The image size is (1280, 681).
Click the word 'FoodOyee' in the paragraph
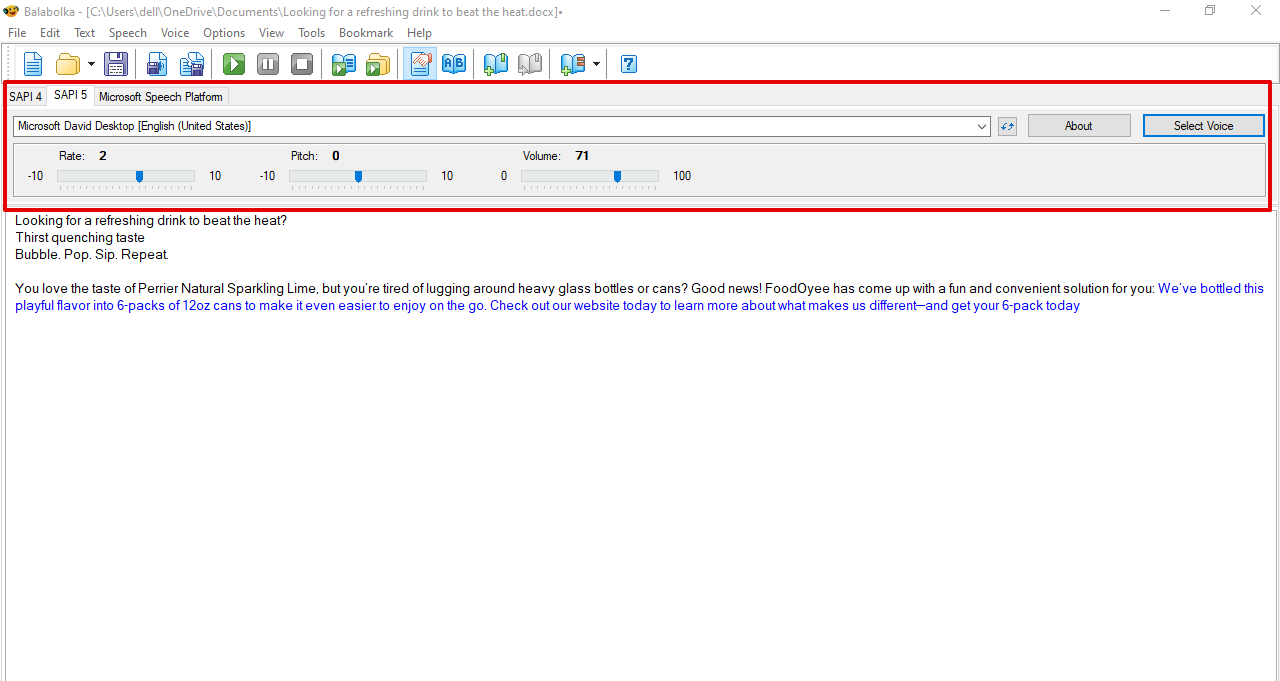click(x=794, y=289)
